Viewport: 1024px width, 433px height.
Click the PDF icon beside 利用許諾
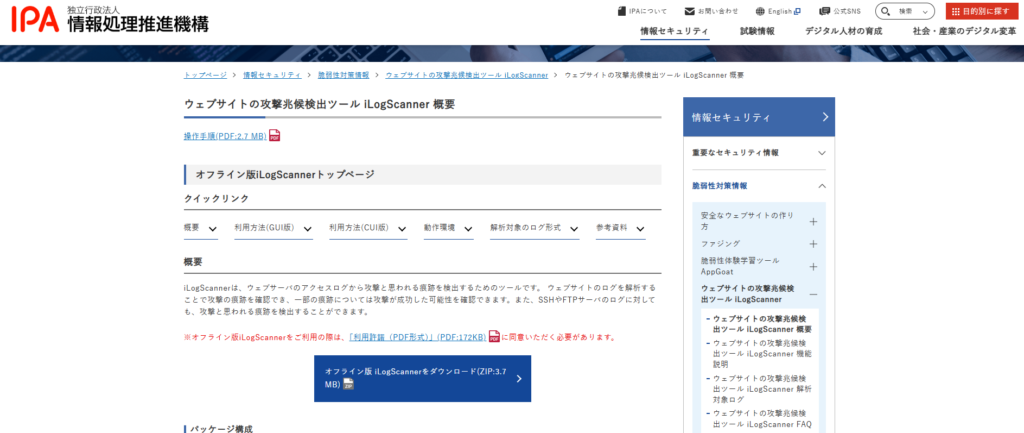494,337
